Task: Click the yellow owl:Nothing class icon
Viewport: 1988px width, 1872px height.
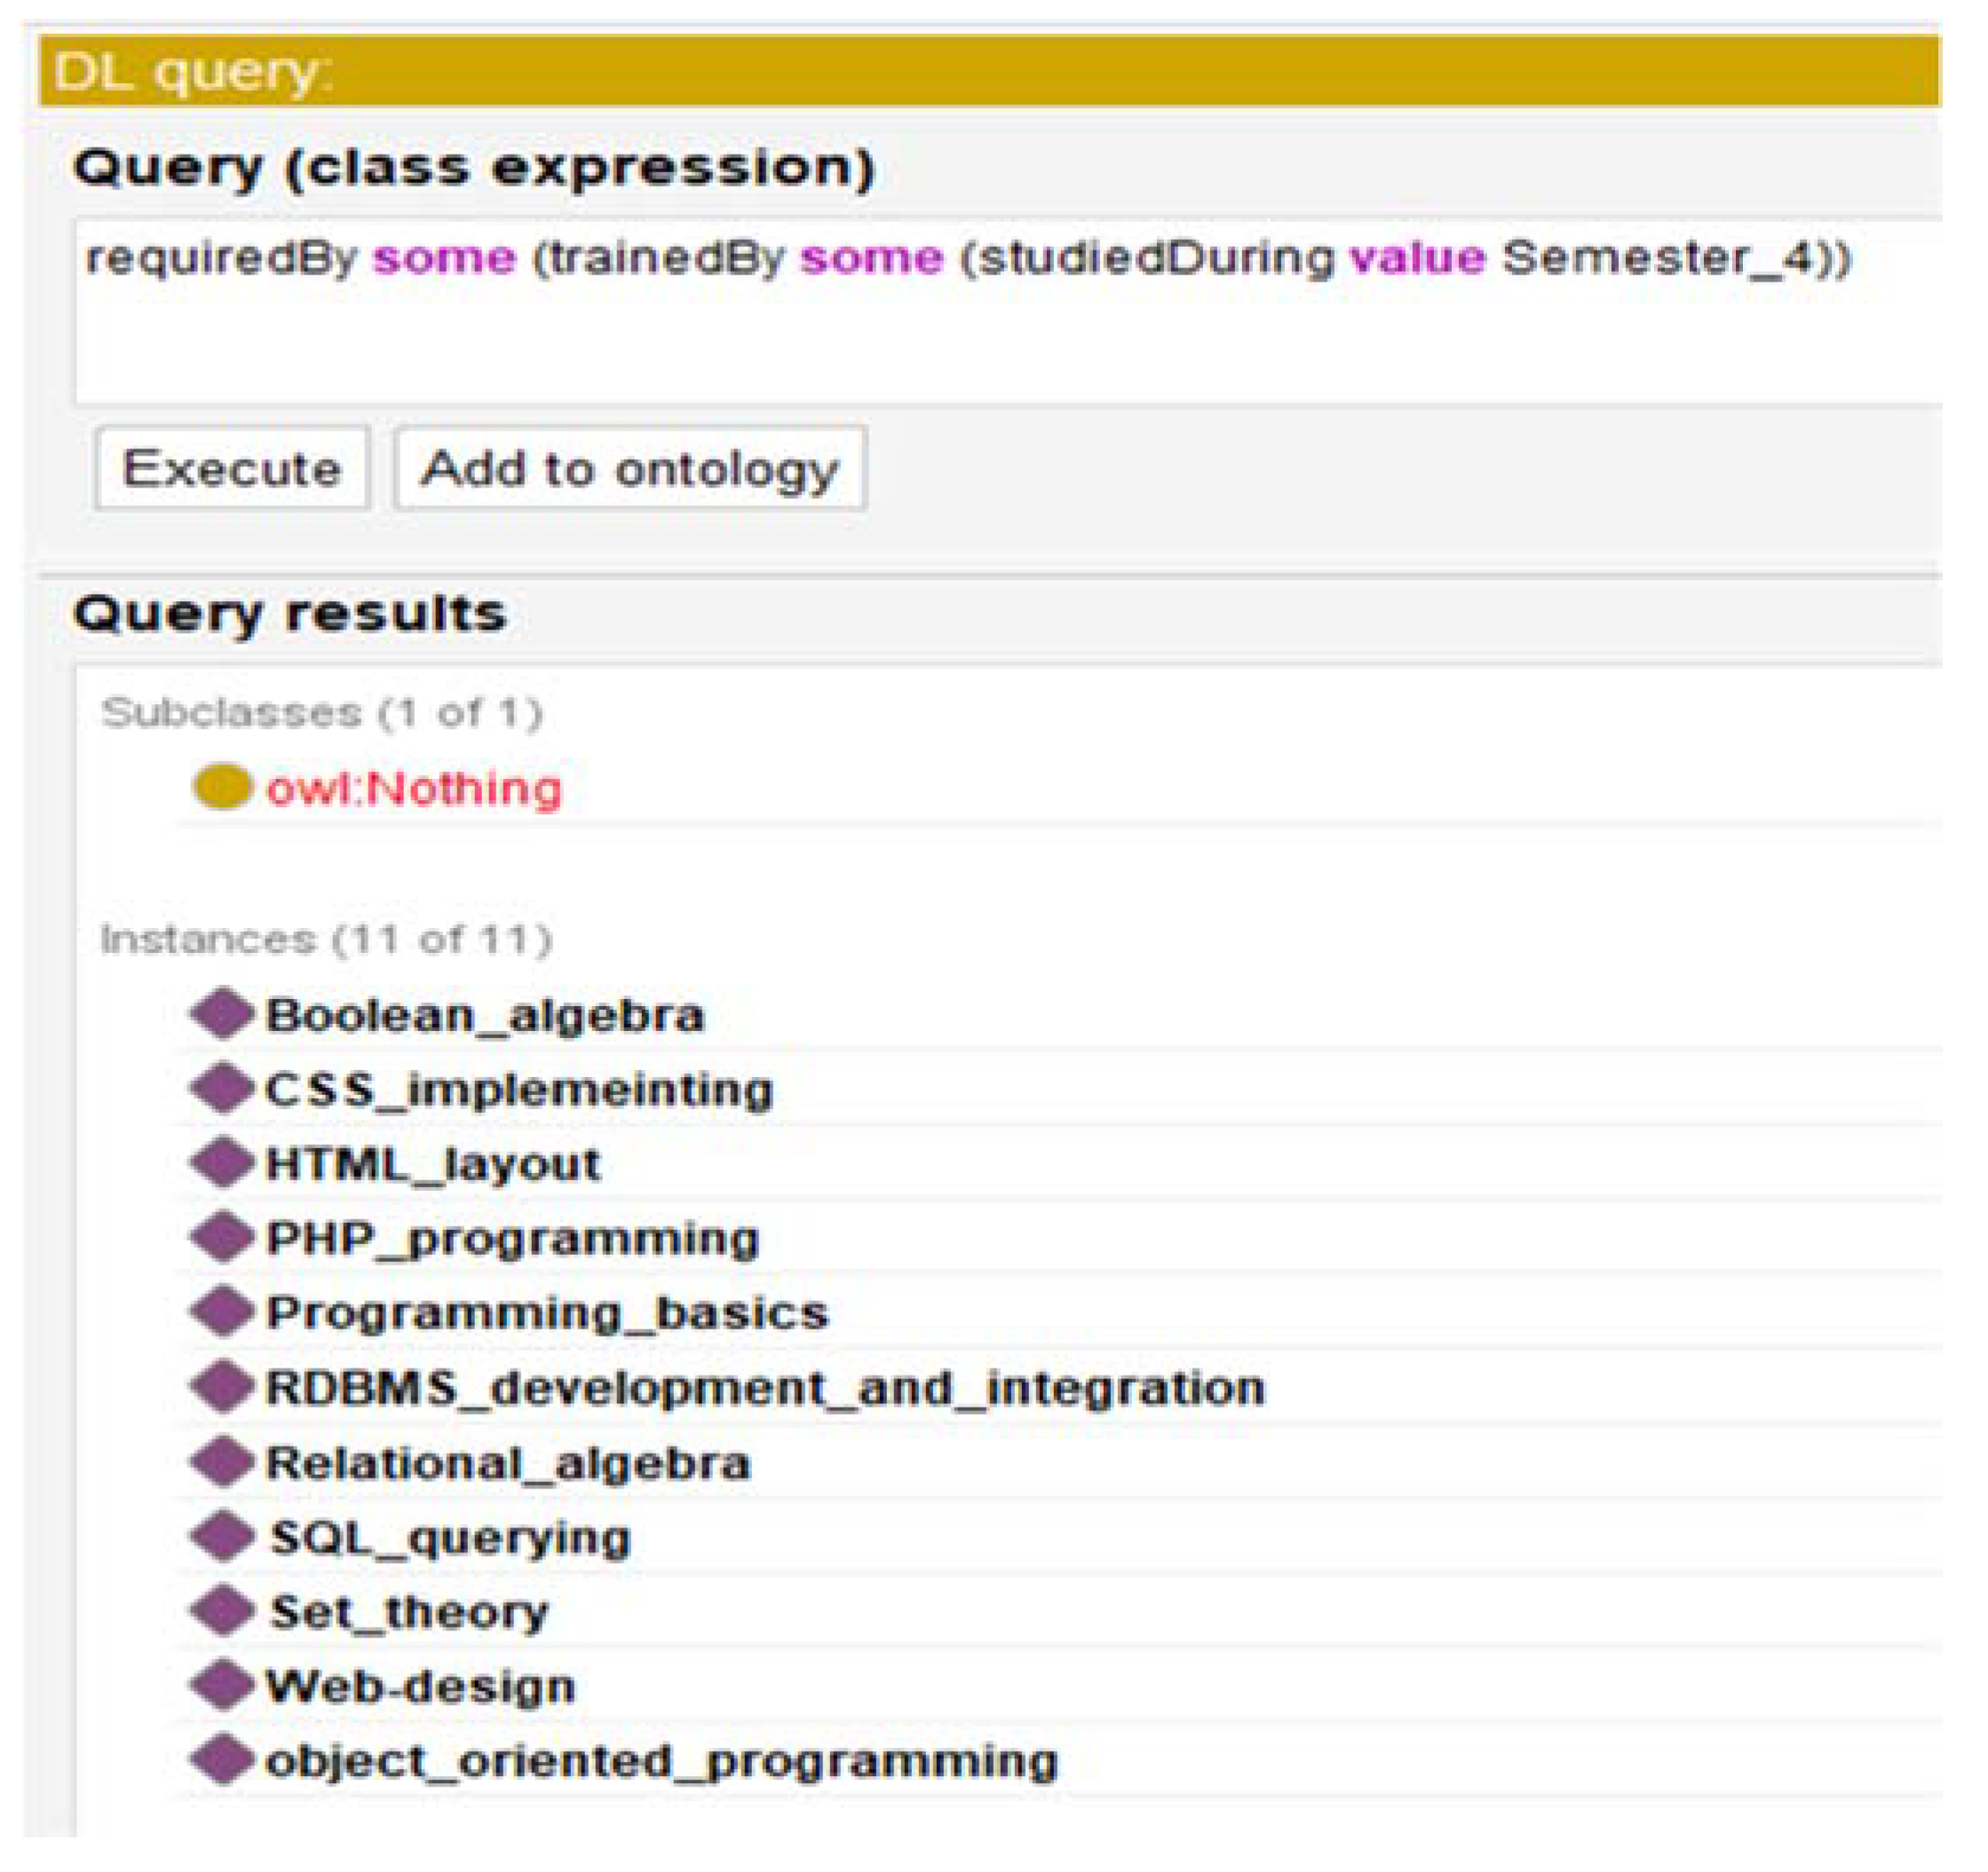Action: (221, 787)
